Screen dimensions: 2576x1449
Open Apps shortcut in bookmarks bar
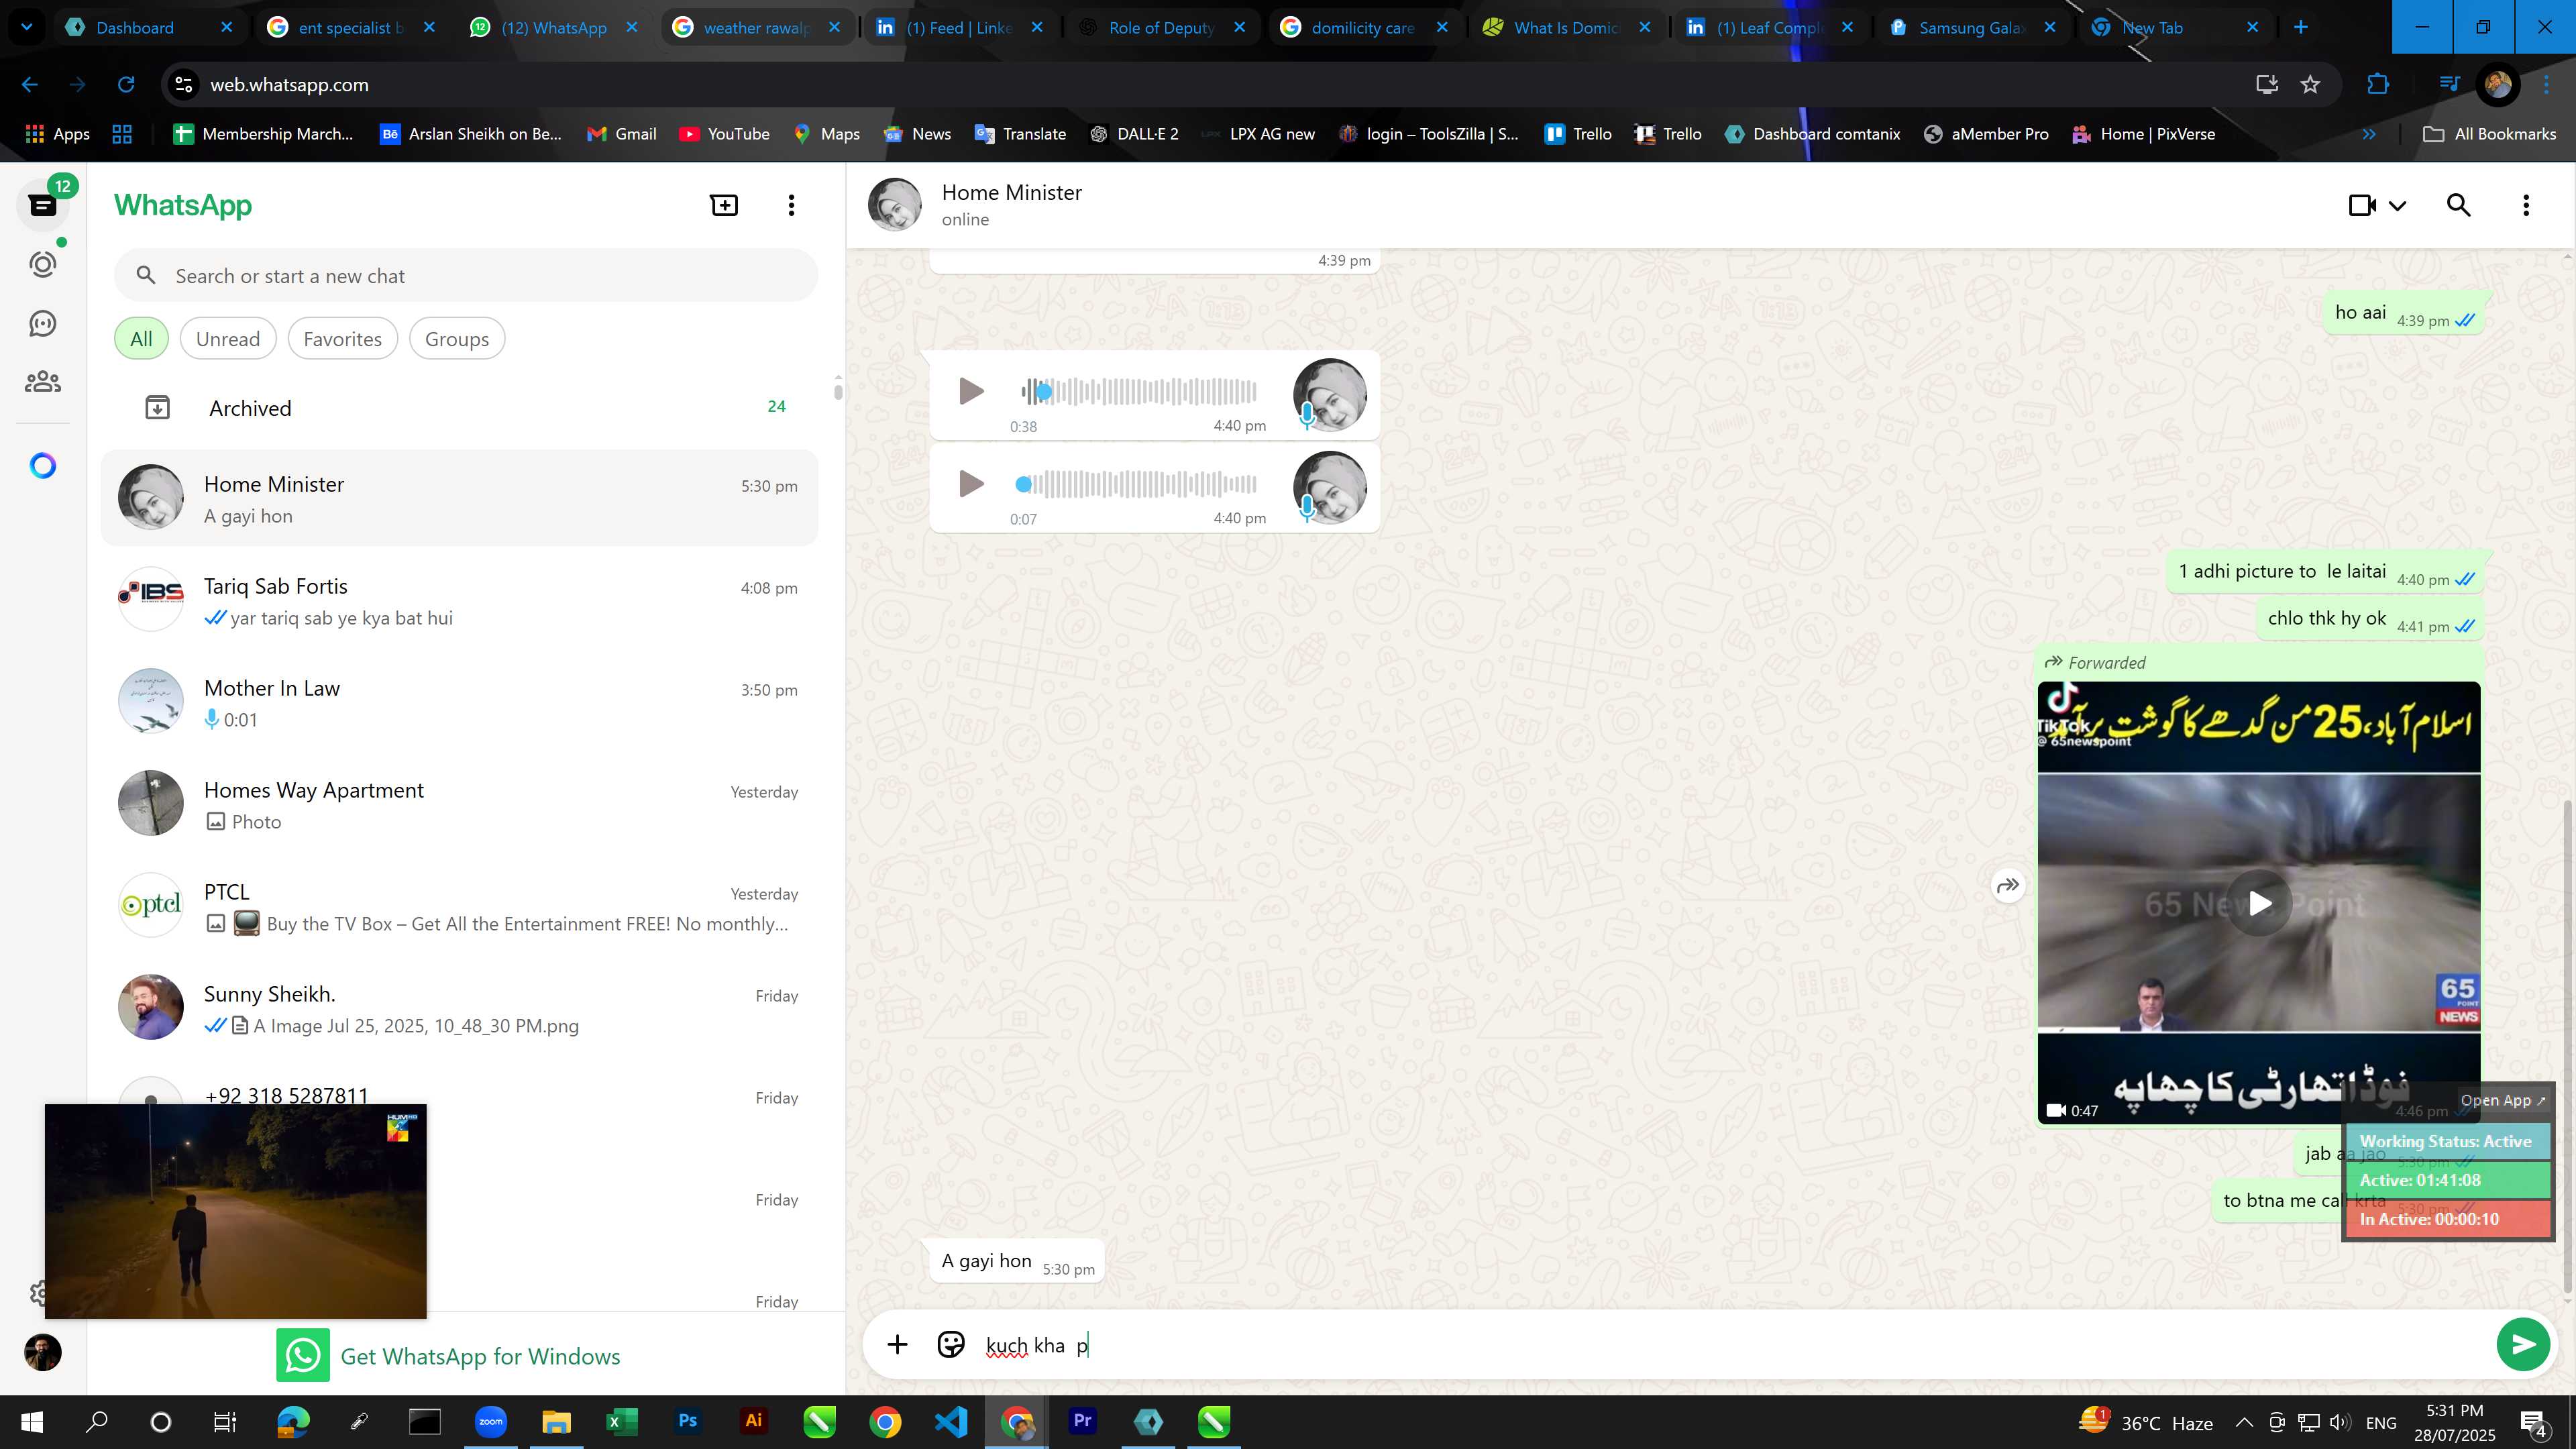tap(58, 134)
